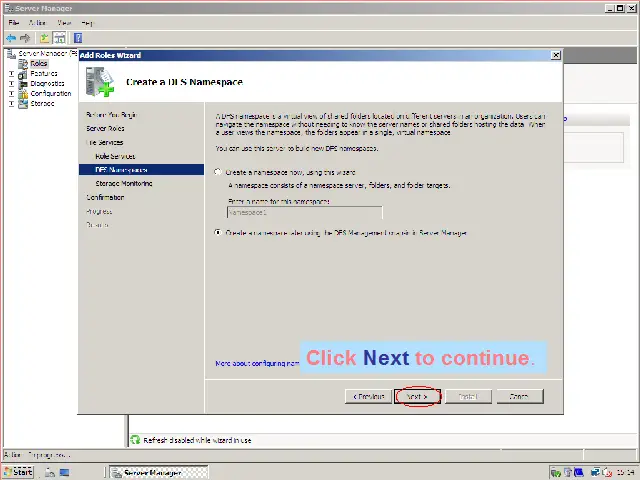Click the Server Manager taskbar button
Image resolution: width=640 pixels, height=480 pixels.
pyautogui.click(x=159, y=473)
